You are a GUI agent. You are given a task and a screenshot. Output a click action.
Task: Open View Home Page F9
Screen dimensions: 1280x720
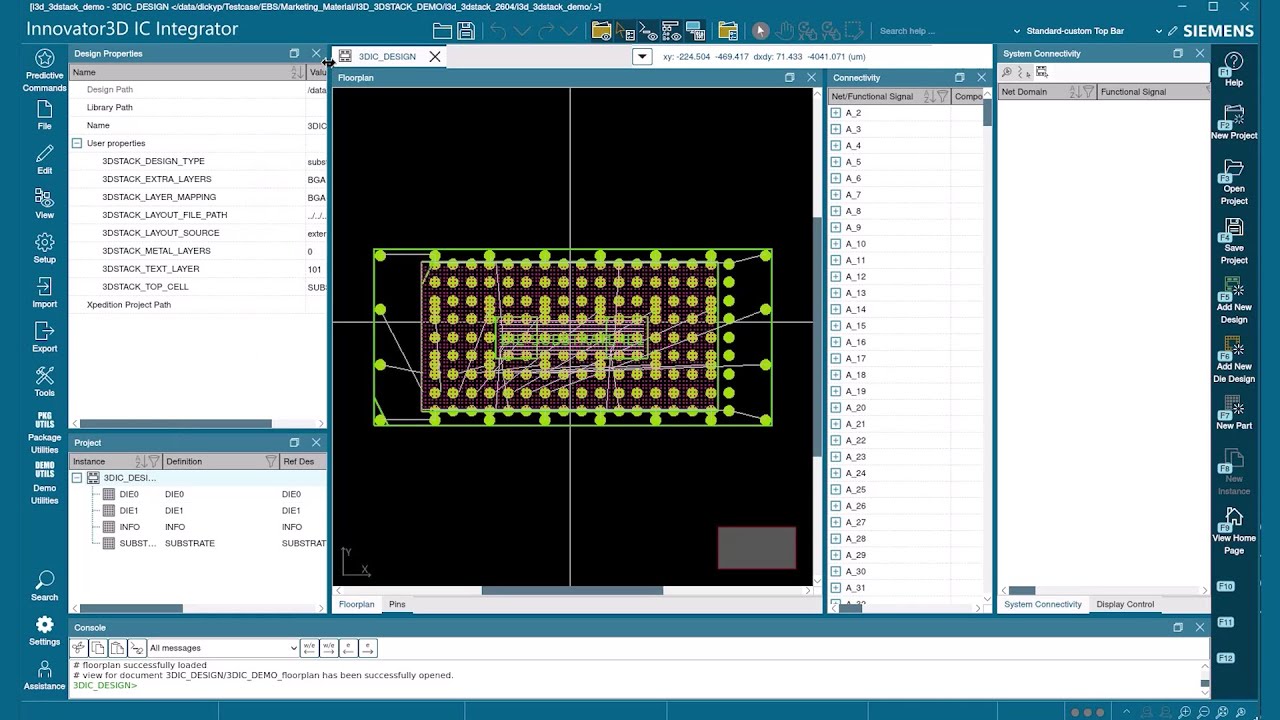(x=1234, y=531)
